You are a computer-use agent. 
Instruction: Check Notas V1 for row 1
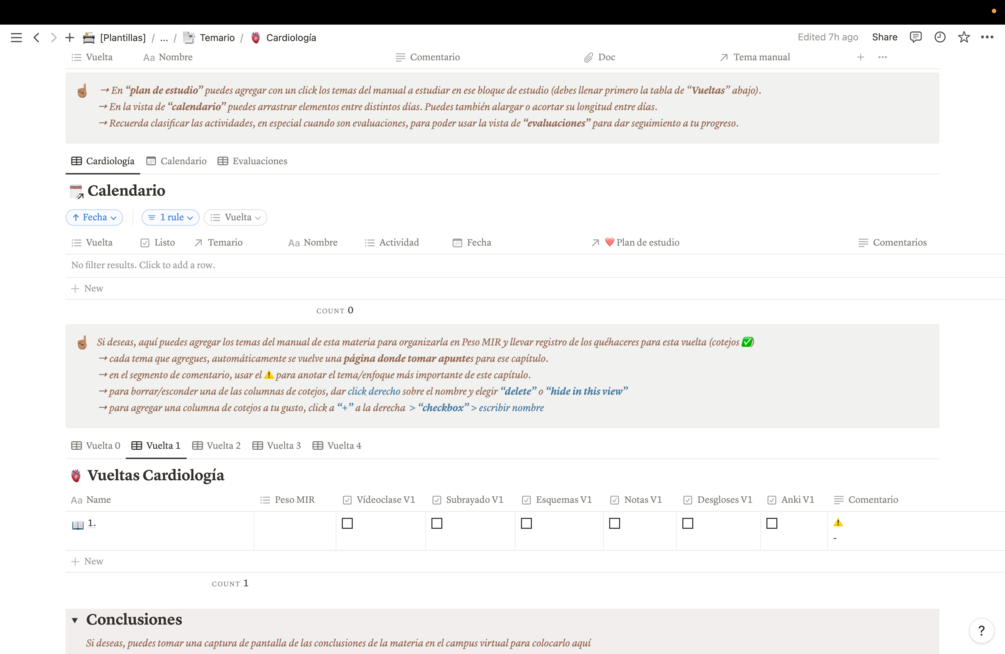(615, 524)
